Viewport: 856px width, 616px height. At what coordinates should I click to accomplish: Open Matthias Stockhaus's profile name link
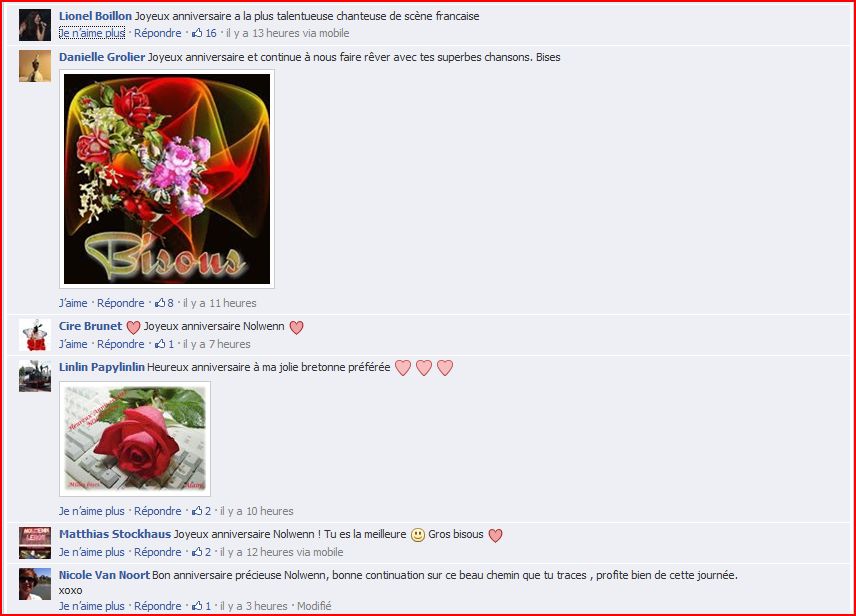pyautogui.click(x=115, y=534)
